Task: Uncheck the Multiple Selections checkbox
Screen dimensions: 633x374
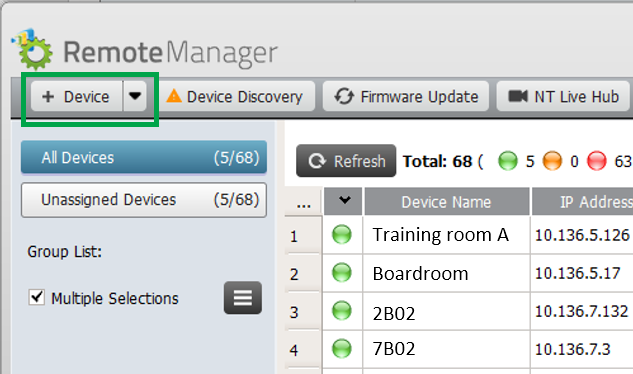Action: (x=37, y=298)
